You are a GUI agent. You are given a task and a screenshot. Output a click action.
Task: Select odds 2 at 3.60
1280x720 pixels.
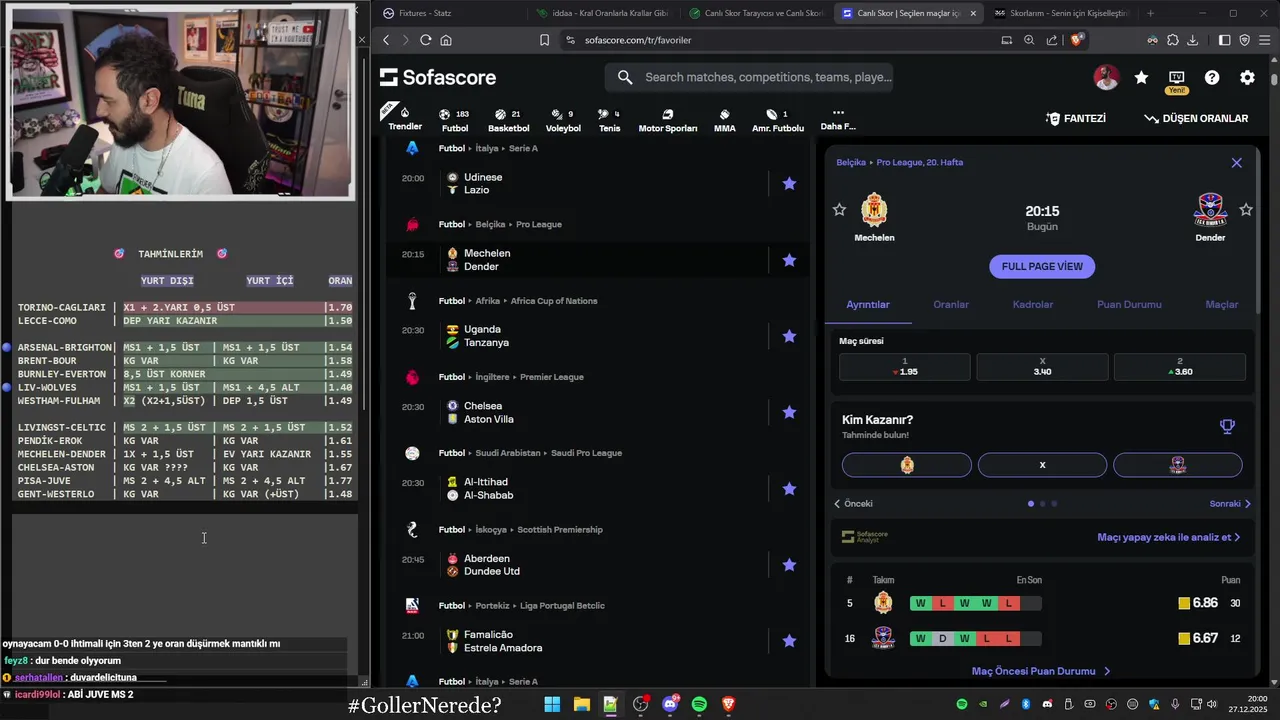(1180, 366)
